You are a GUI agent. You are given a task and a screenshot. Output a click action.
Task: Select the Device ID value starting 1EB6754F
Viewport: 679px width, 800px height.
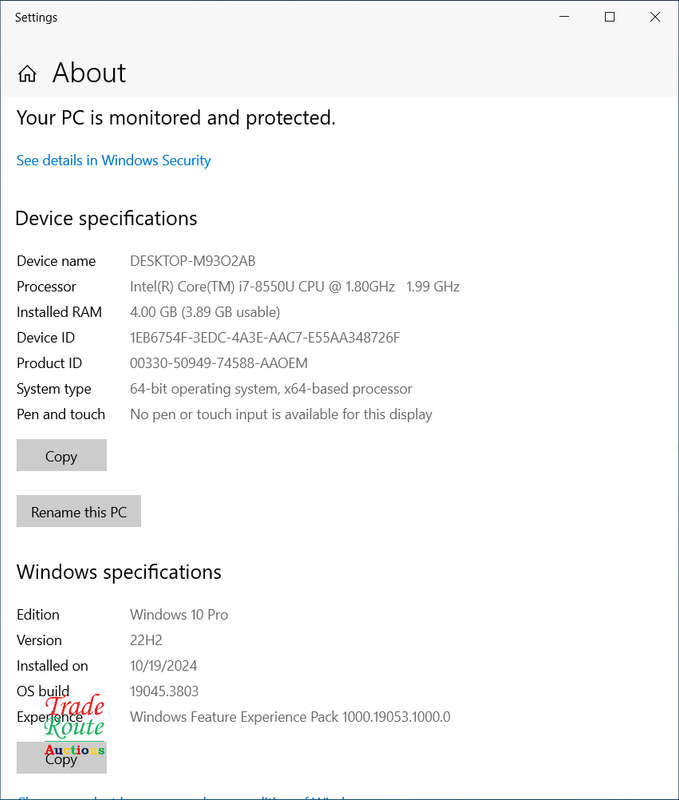265,338
